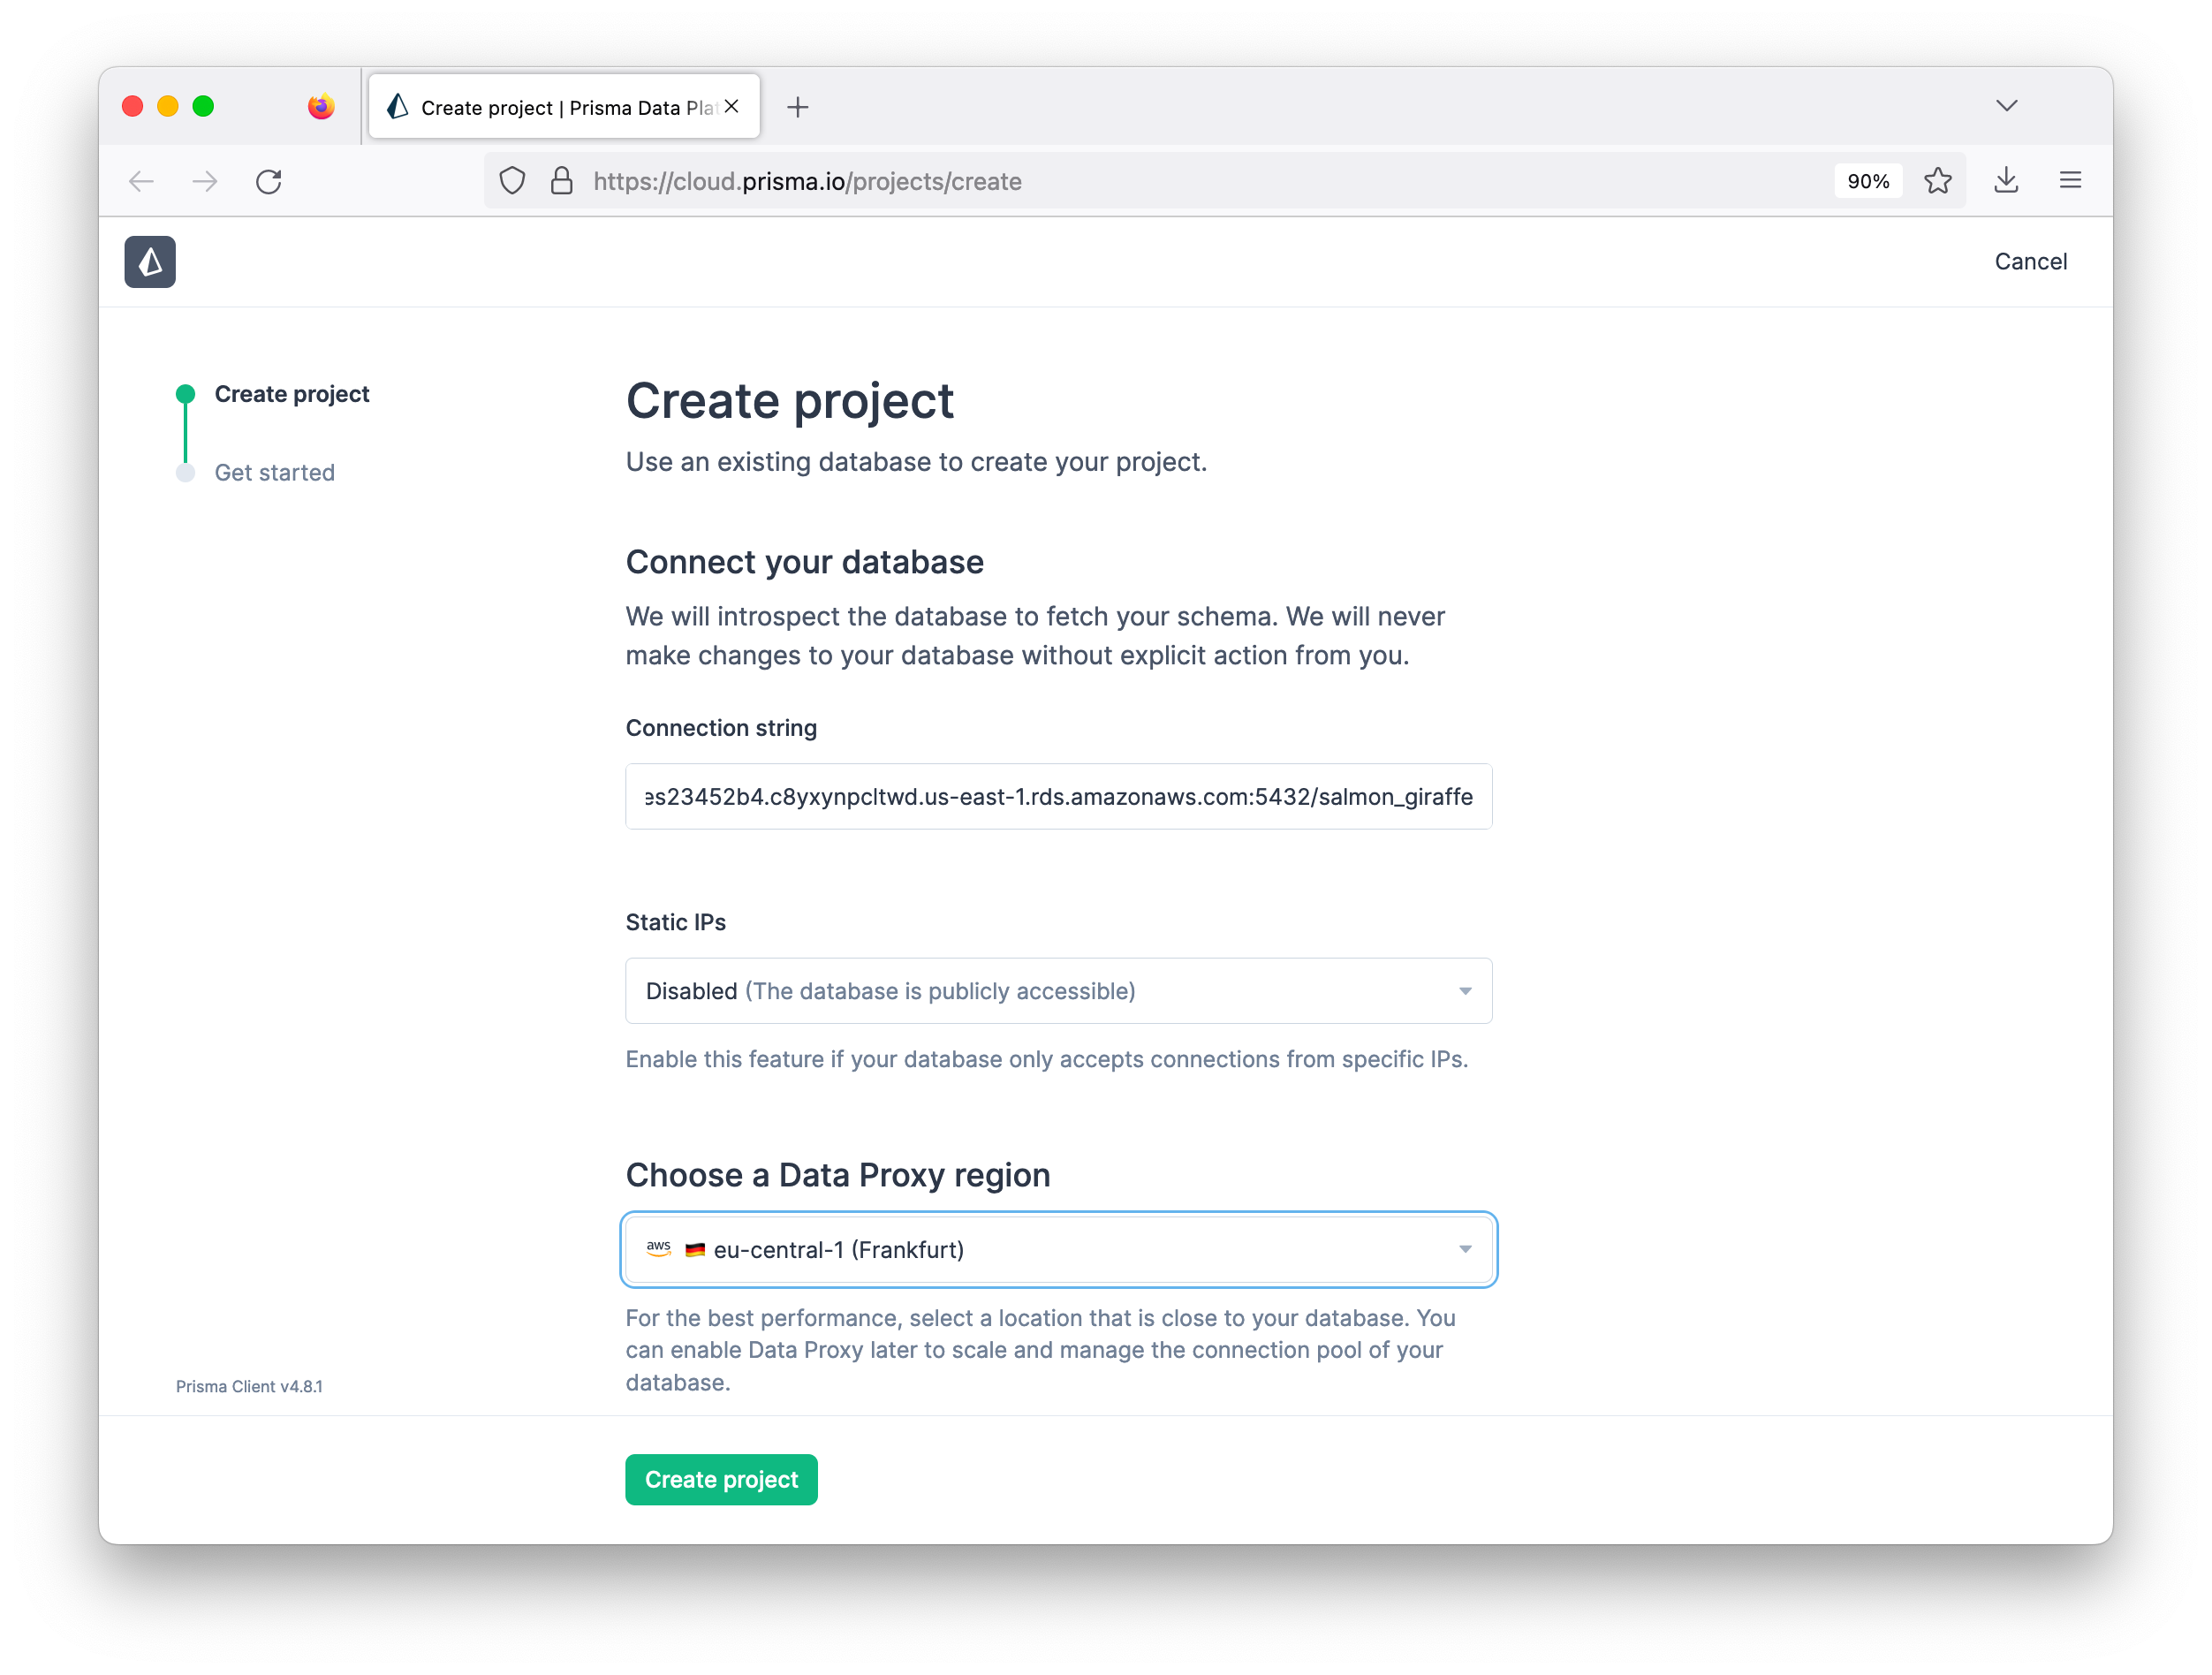Screen dimensions: 2212x1675
Task: Open the Downloads panel
Action: click(x=2006, y=181)
